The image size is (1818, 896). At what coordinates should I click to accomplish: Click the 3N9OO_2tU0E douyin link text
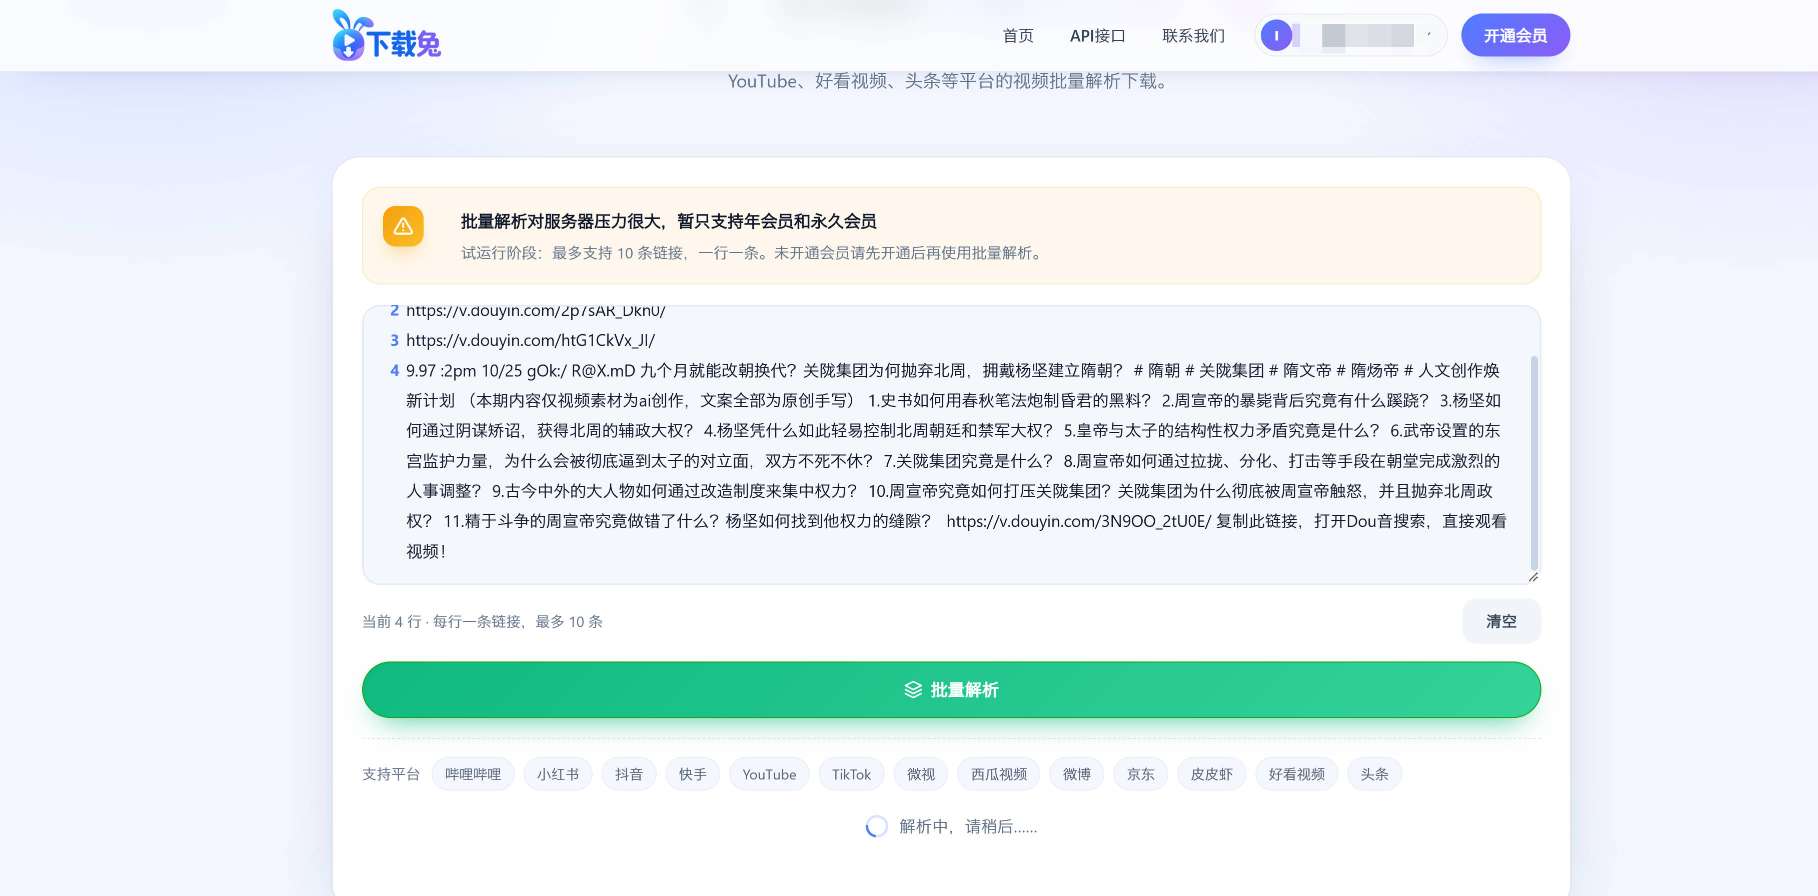click(x=1078, y=521)
